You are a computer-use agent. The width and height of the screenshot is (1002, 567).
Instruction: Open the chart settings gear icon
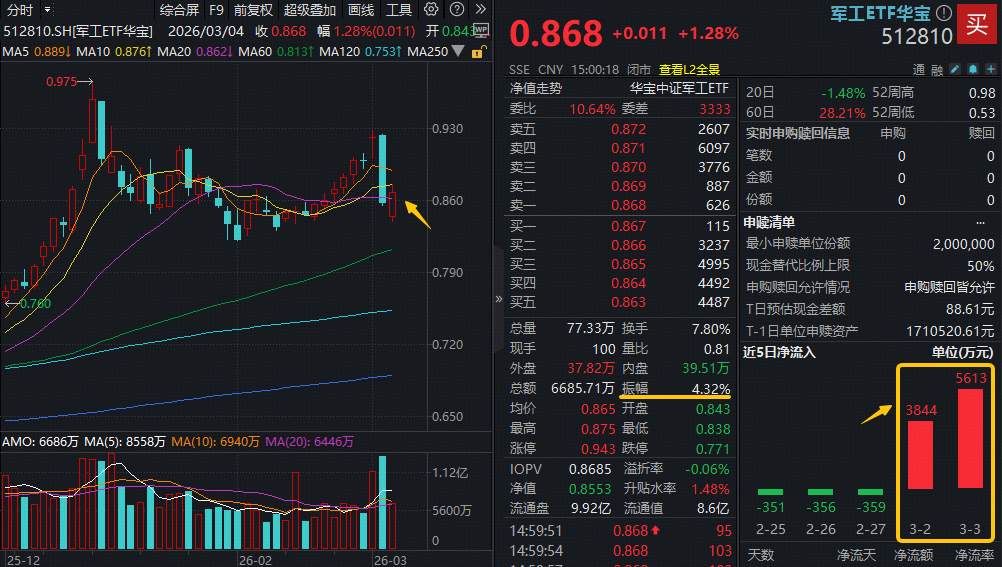pyautogui.click(x=430, y=10)
